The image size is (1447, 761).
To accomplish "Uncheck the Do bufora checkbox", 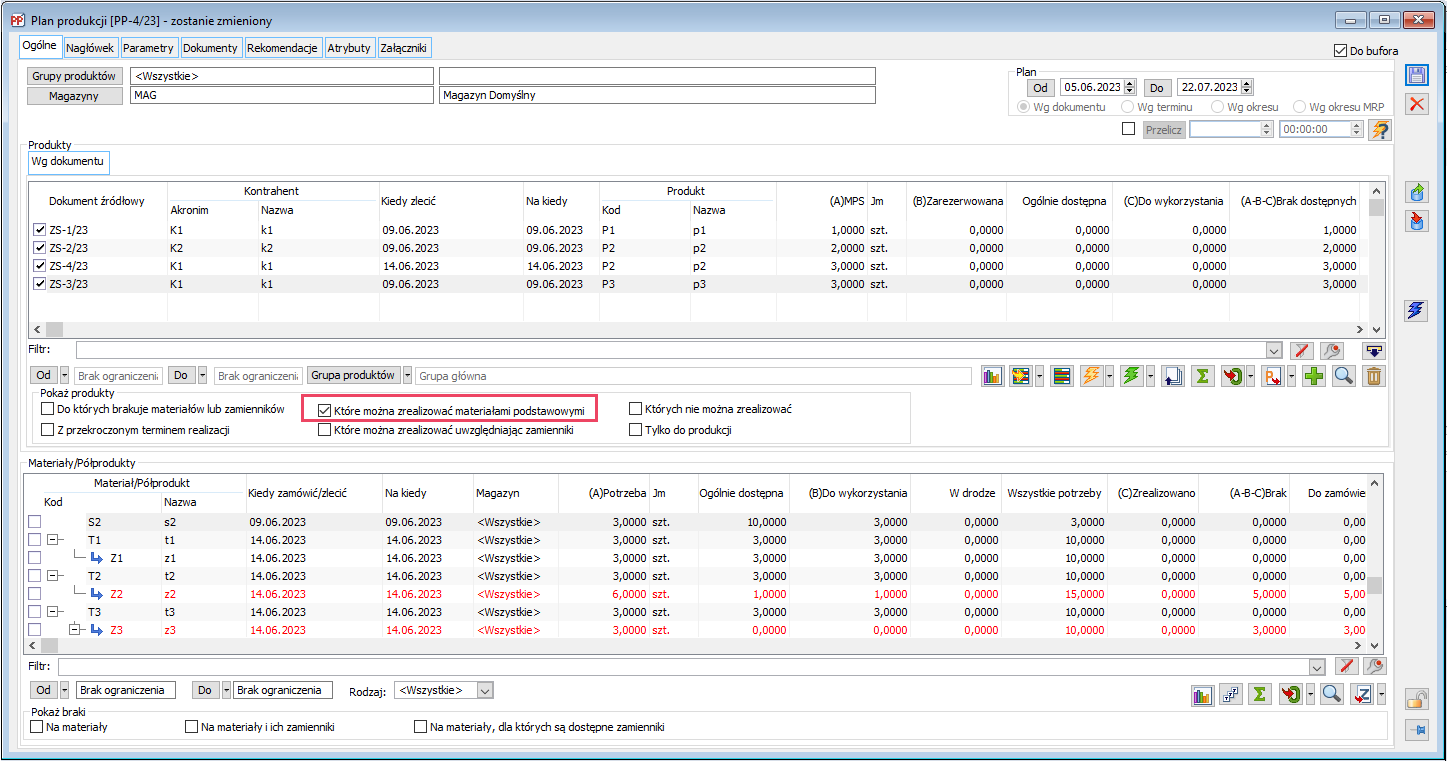I will 1341,51.
